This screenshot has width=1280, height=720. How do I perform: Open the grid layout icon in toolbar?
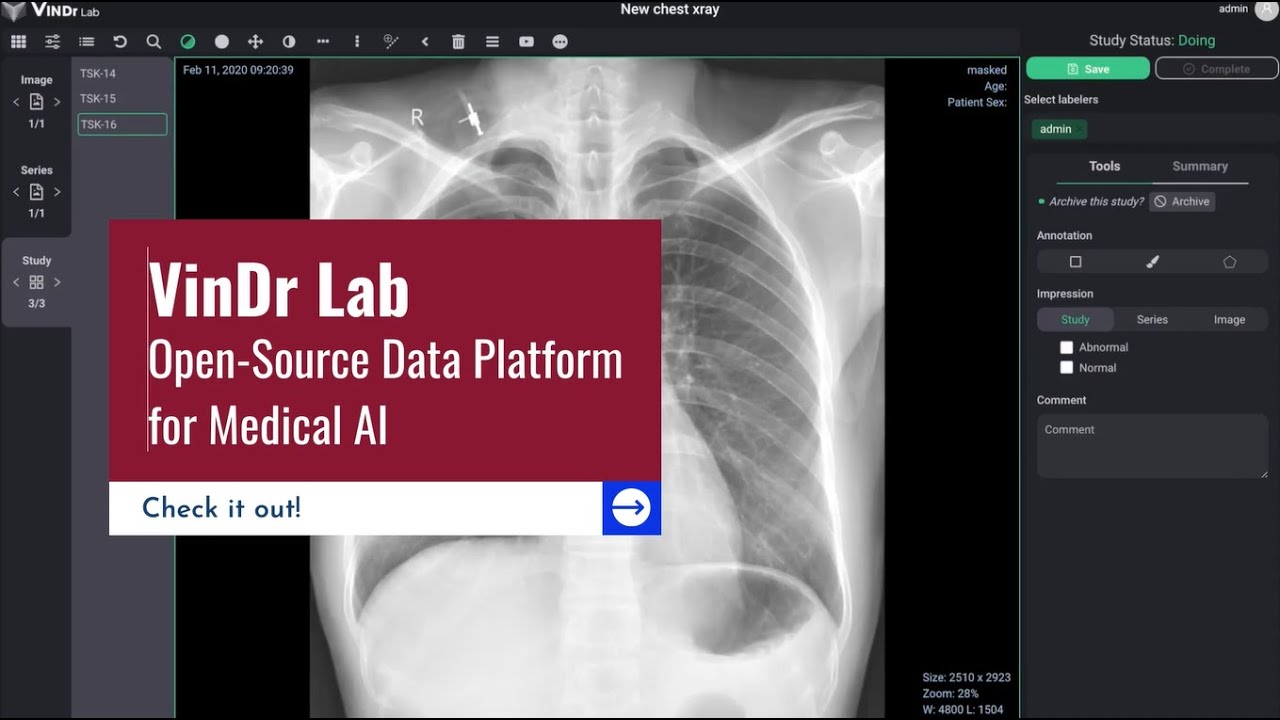tap(18, 42)
